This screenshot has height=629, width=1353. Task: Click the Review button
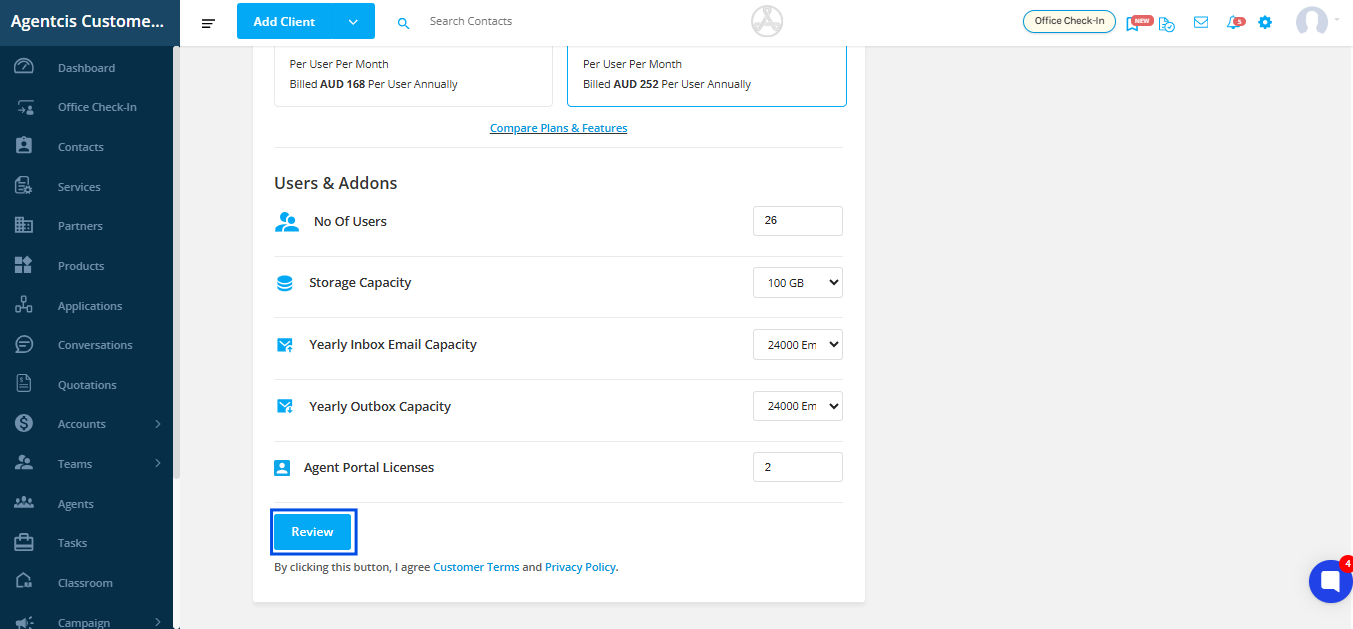(x=312, y=532)
